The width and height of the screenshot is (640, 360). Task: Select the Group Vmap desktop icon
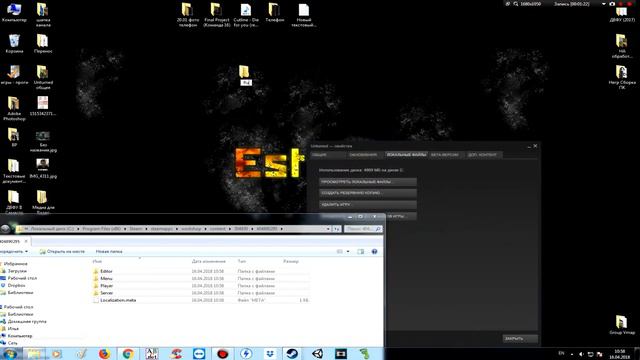coord(622,324)
